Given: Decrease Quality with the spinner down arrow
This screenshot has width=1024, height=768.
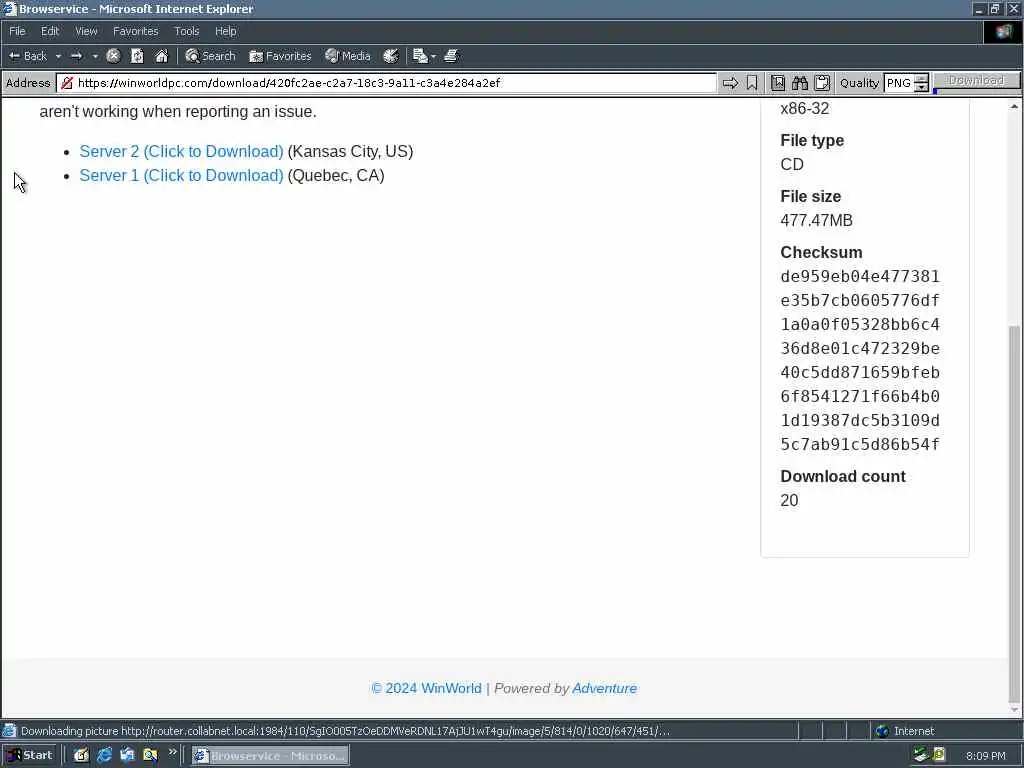Looking at the screenshot, I should (921, 88).
